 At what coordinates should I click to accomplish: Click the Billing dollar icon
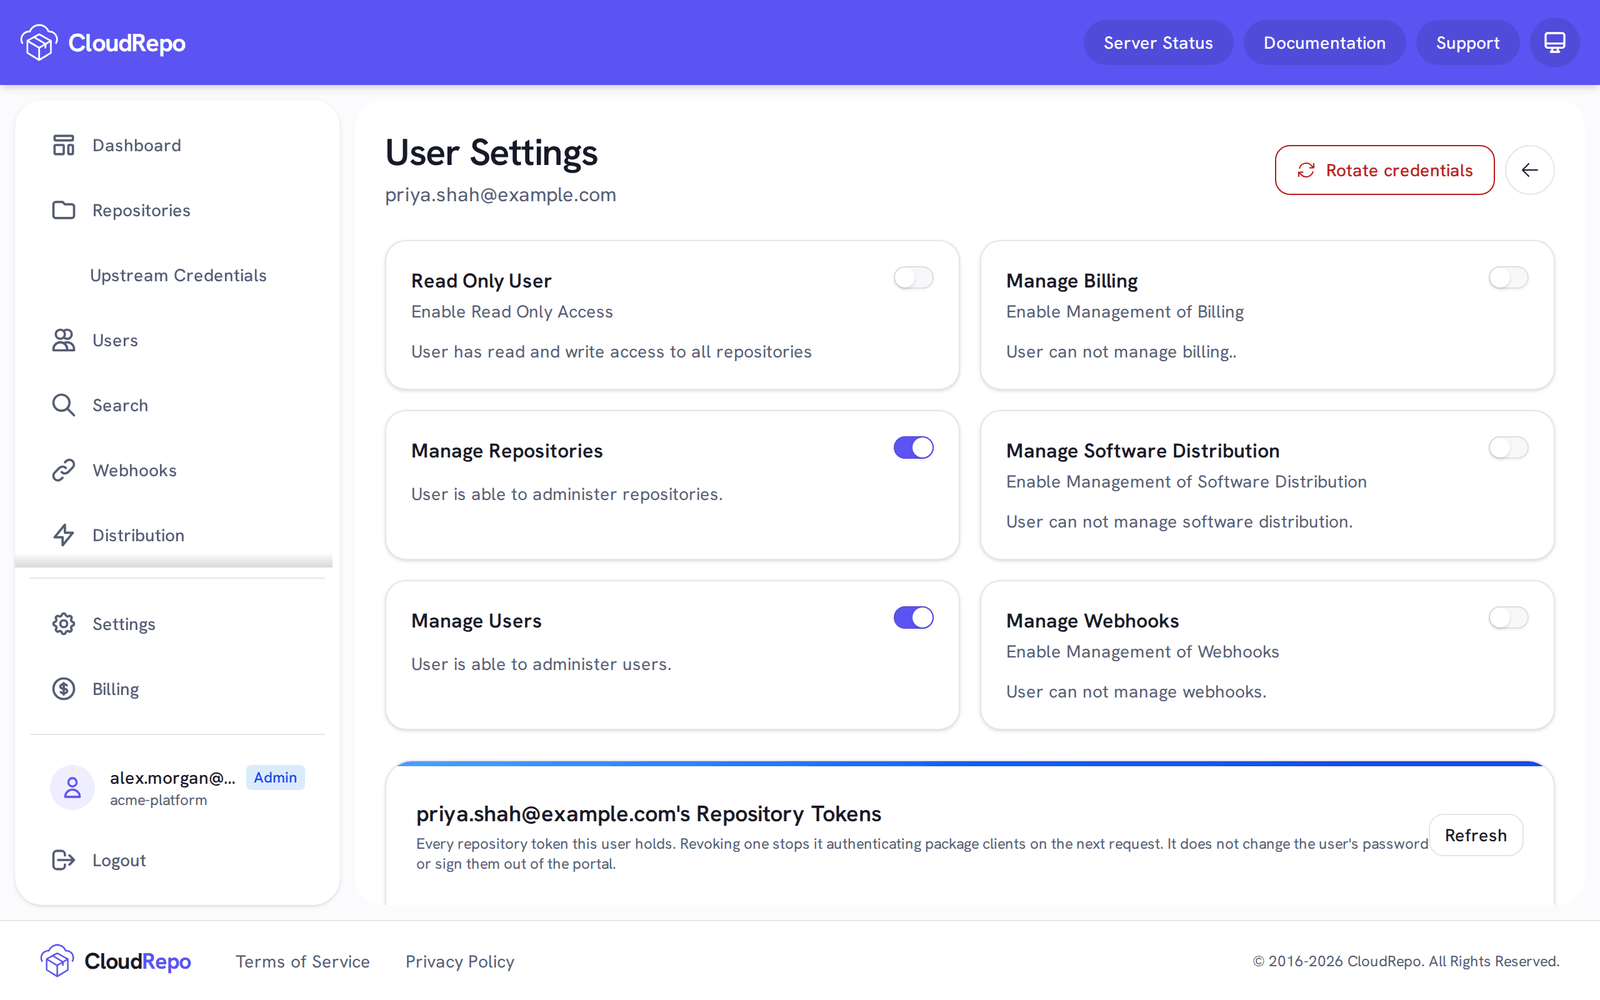(x=64, y=689)
